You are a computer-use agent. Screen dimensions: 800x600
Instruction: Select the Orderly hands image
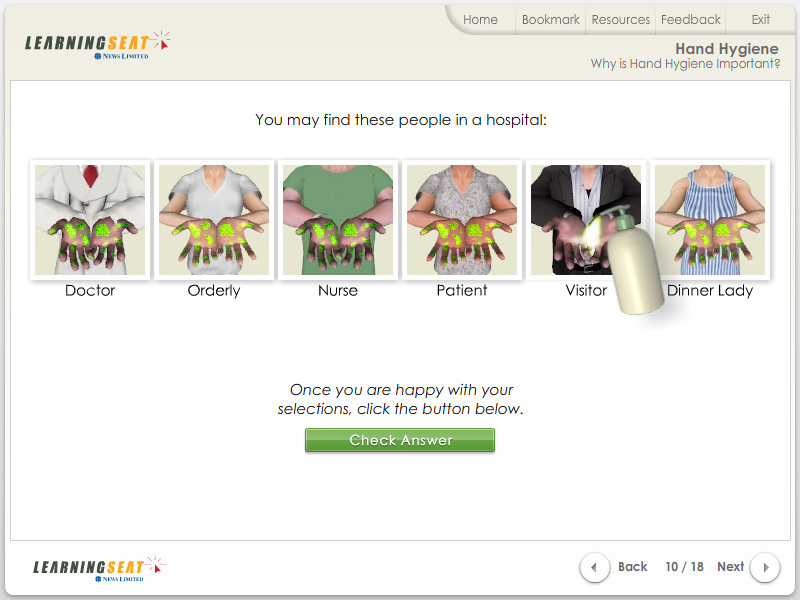tap(214, 220)
